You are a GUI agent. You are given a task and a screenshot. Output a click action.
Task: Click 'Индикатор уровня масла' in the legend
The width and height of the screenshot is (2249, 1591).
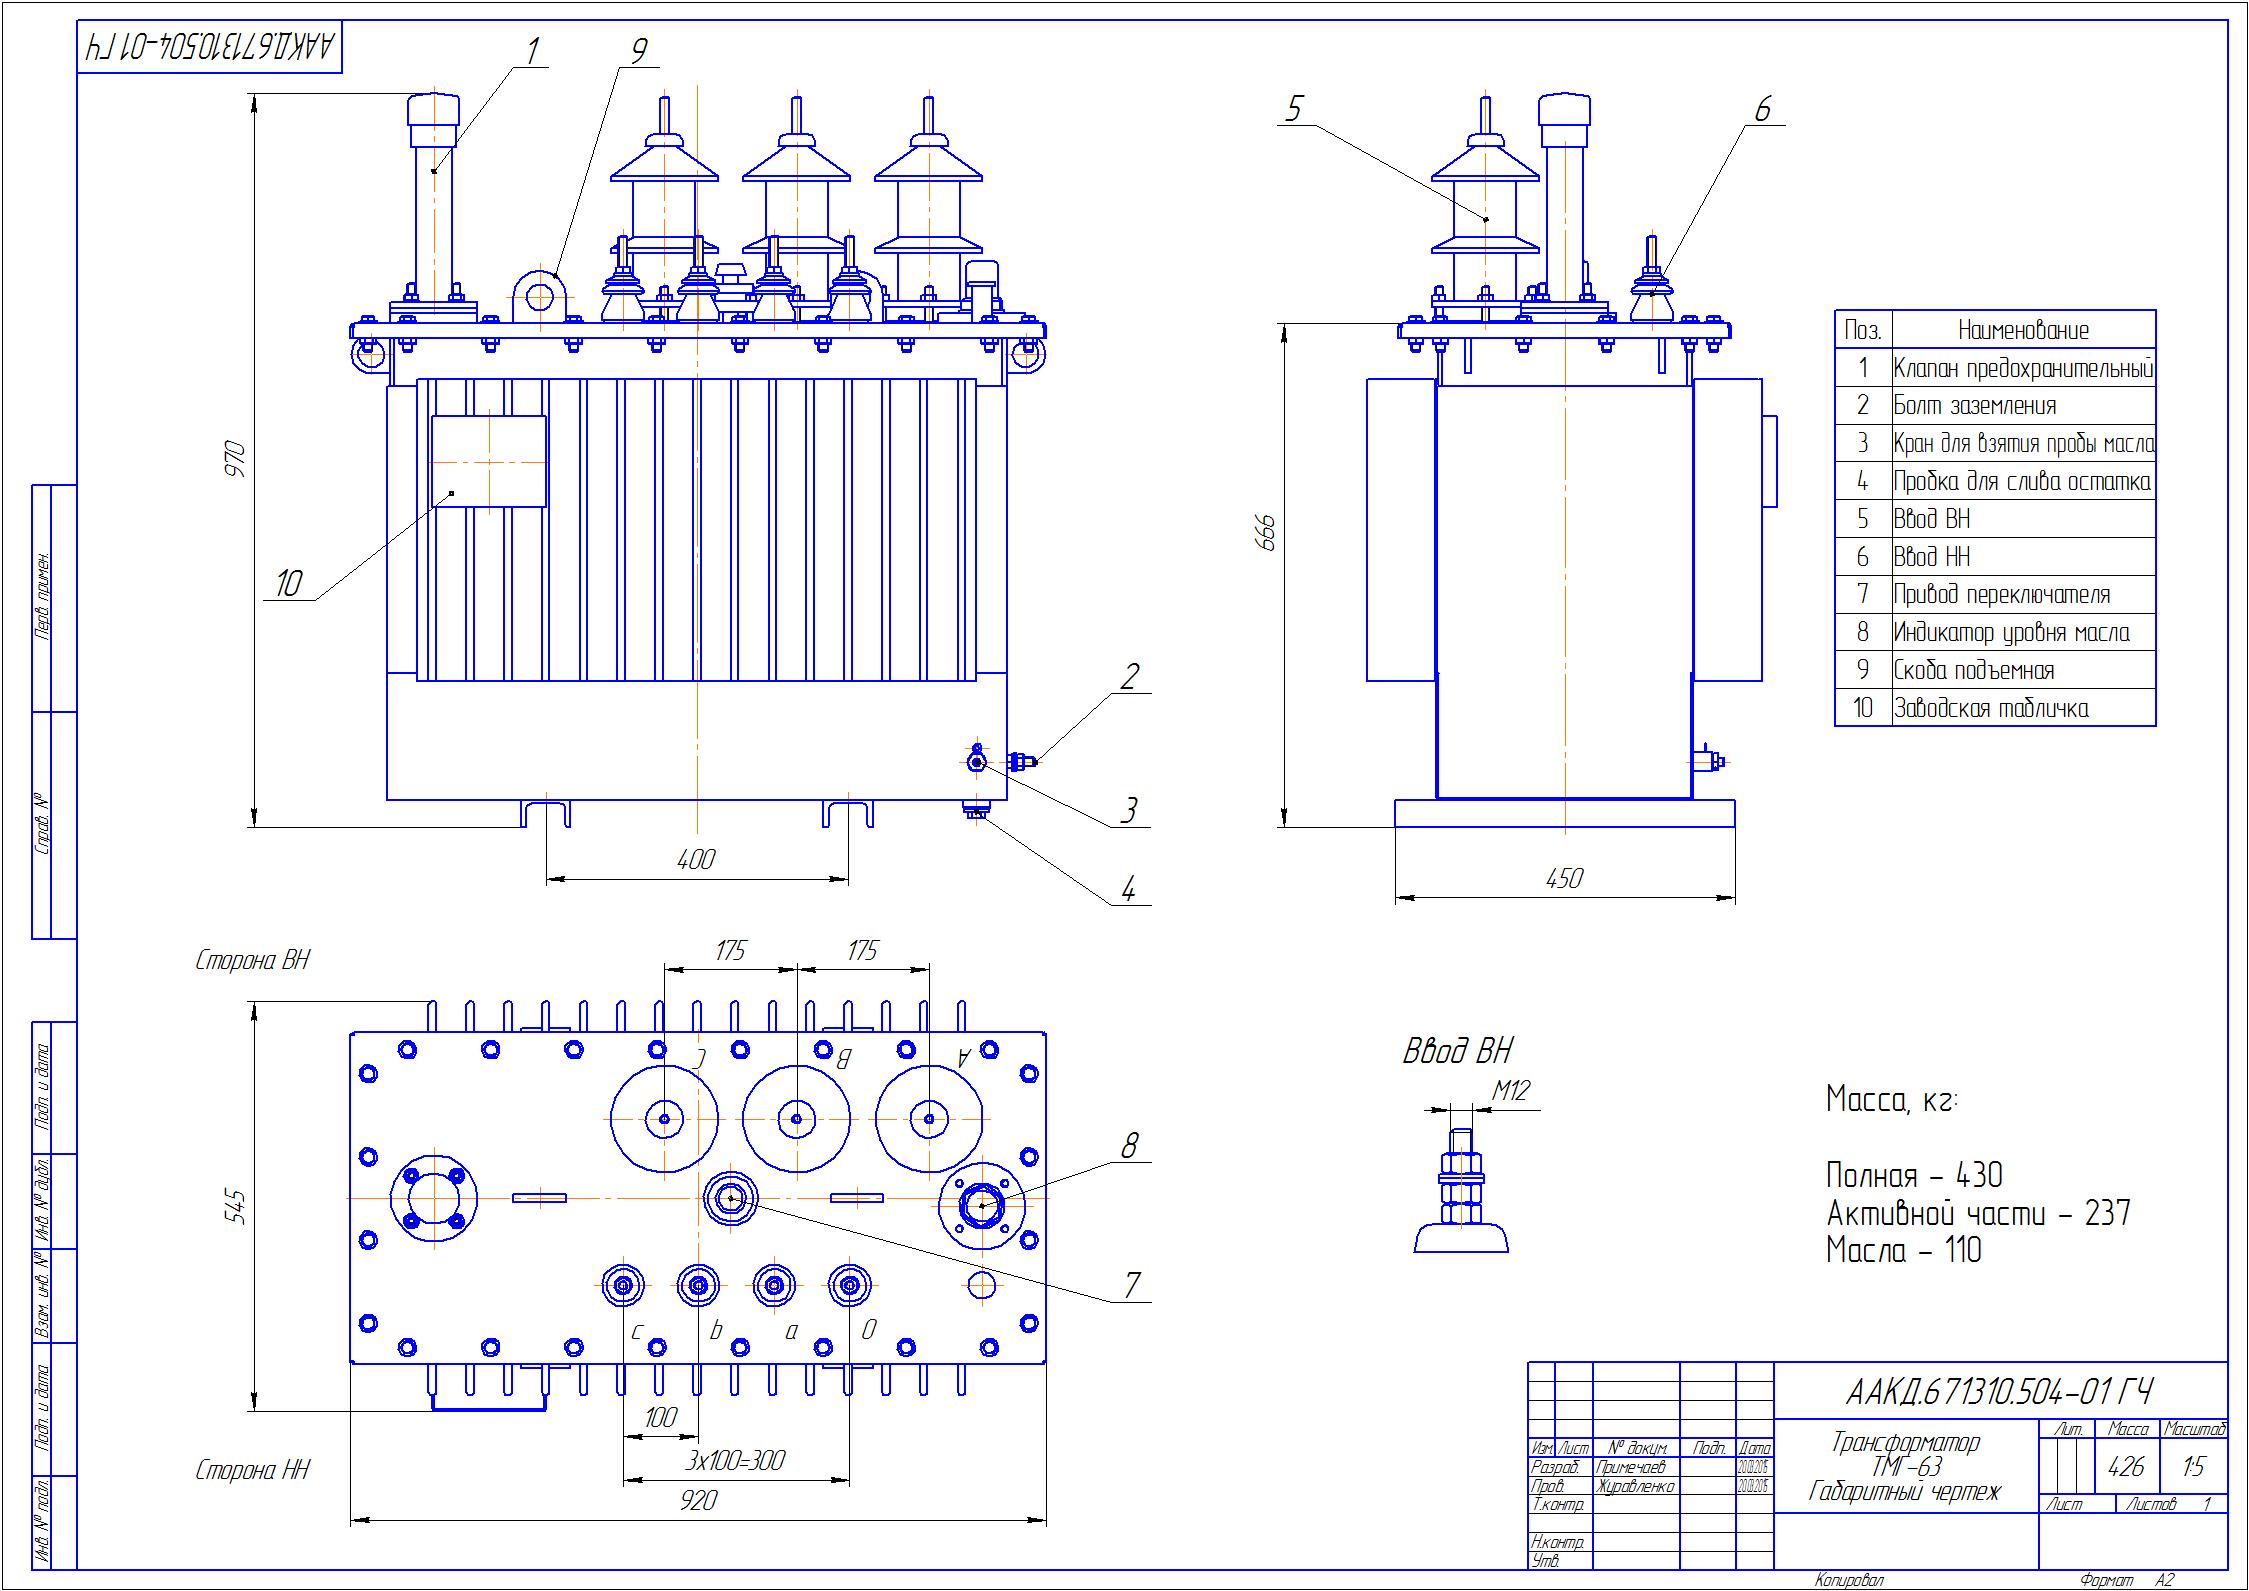1995,632
